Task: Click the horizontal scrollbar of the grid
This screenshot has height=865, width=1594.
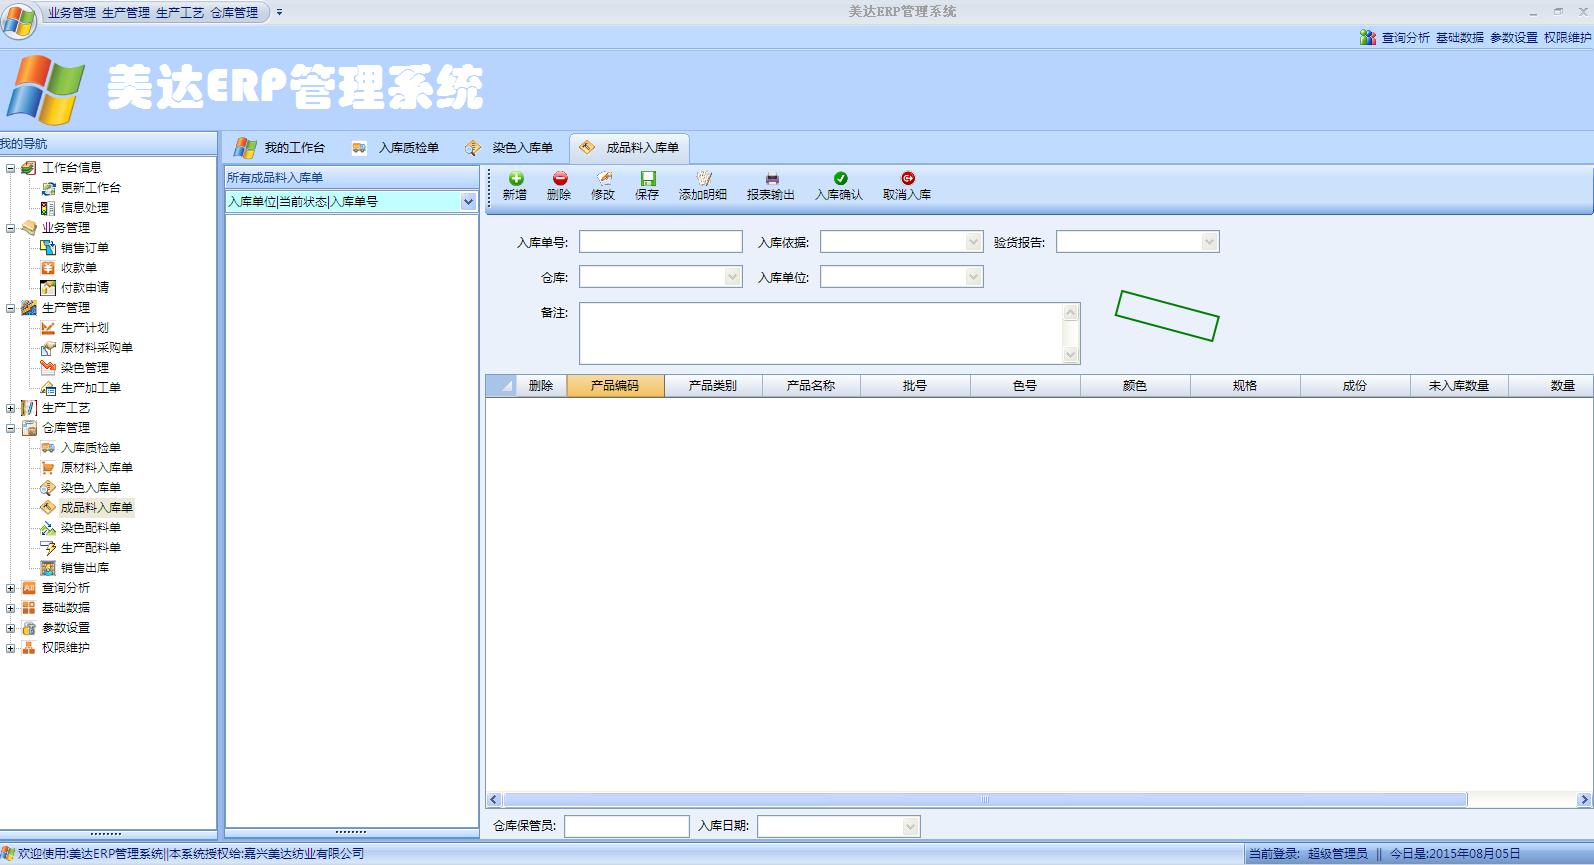Action: tap(985, 800)
